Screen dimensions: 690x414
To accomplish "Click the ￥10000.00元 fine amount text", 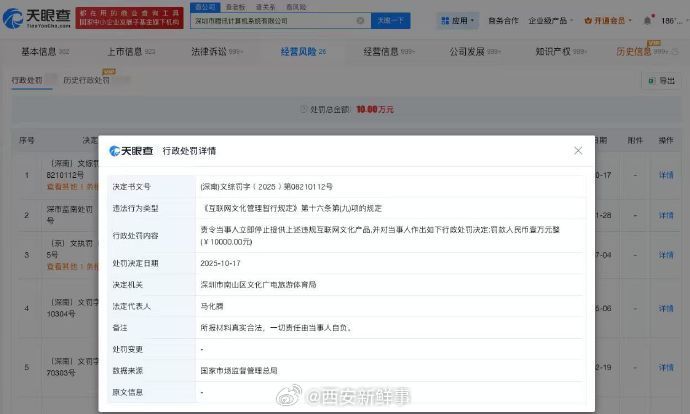I will pos(226,242).
